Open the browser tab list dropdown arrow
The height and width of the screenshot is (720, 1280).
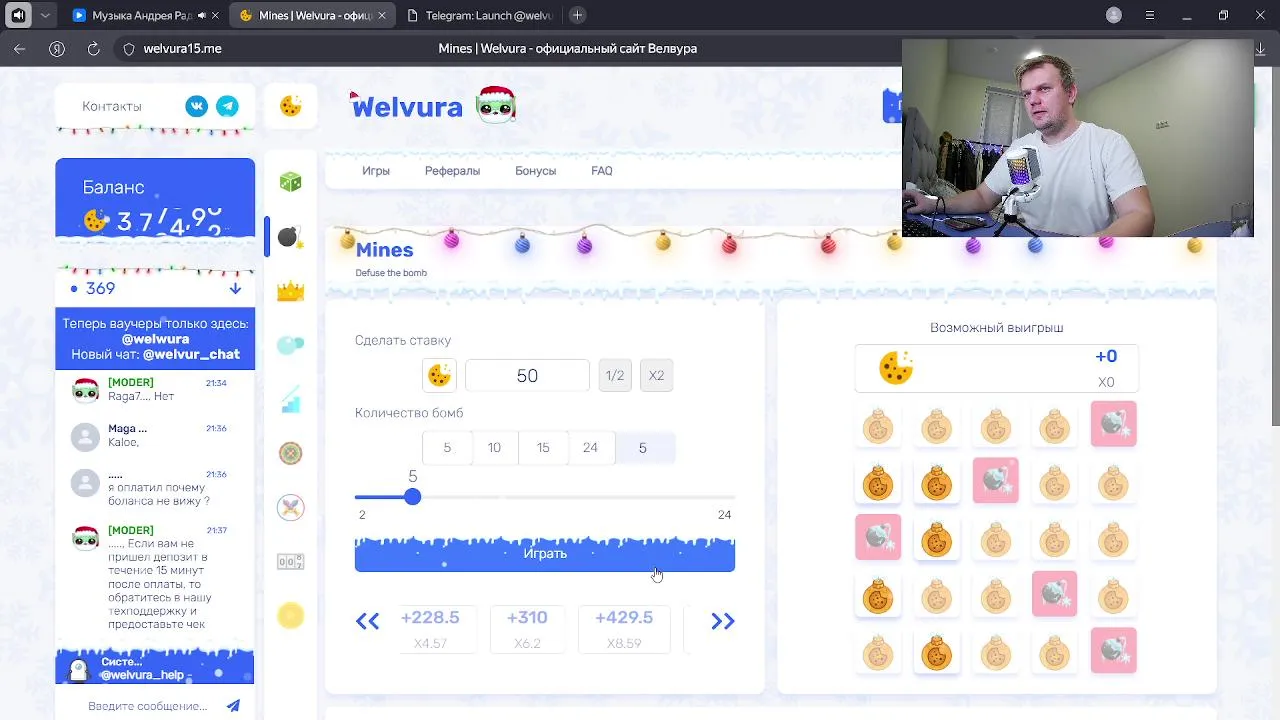(x=45, y=15)
